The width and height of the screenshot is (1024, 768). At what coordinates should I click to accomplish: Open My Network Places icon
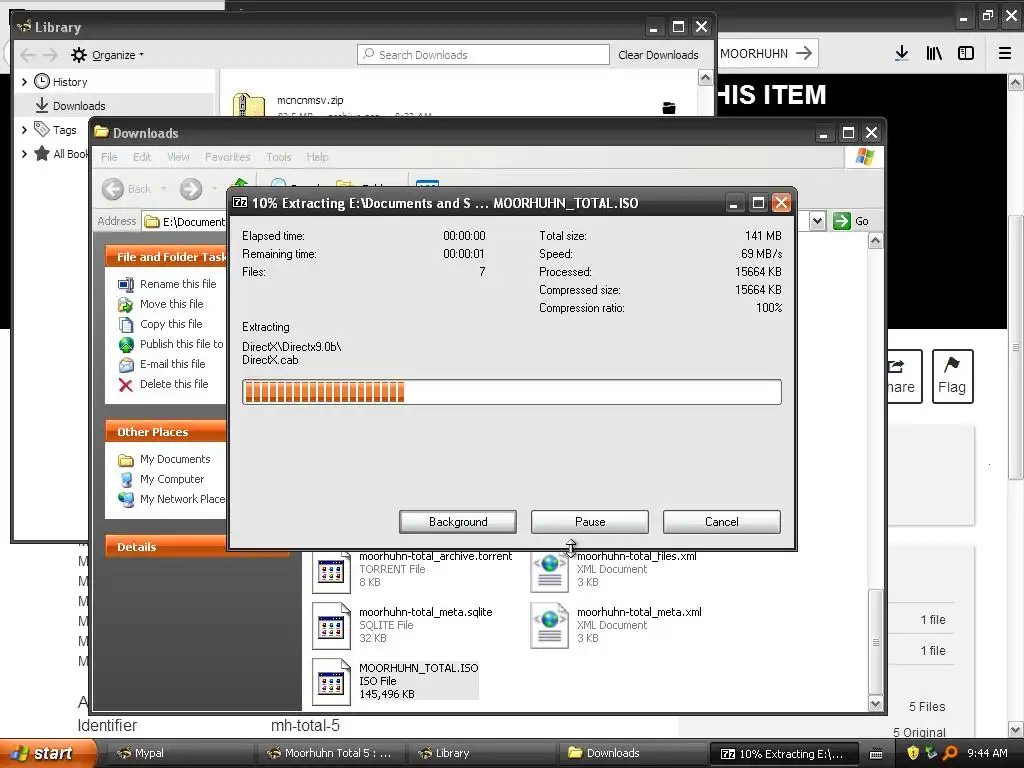click(x=126, y=500)
